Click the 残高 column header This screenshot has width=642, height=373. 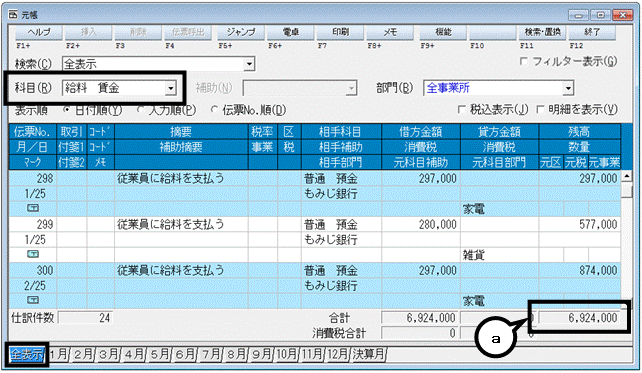click(579, 132)
